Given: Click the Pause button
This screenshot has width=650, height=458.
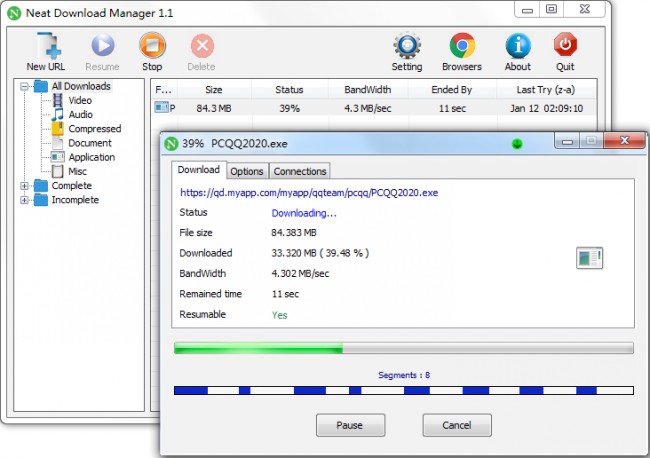Looking at the screenshot, I should [x=350, y=425].
